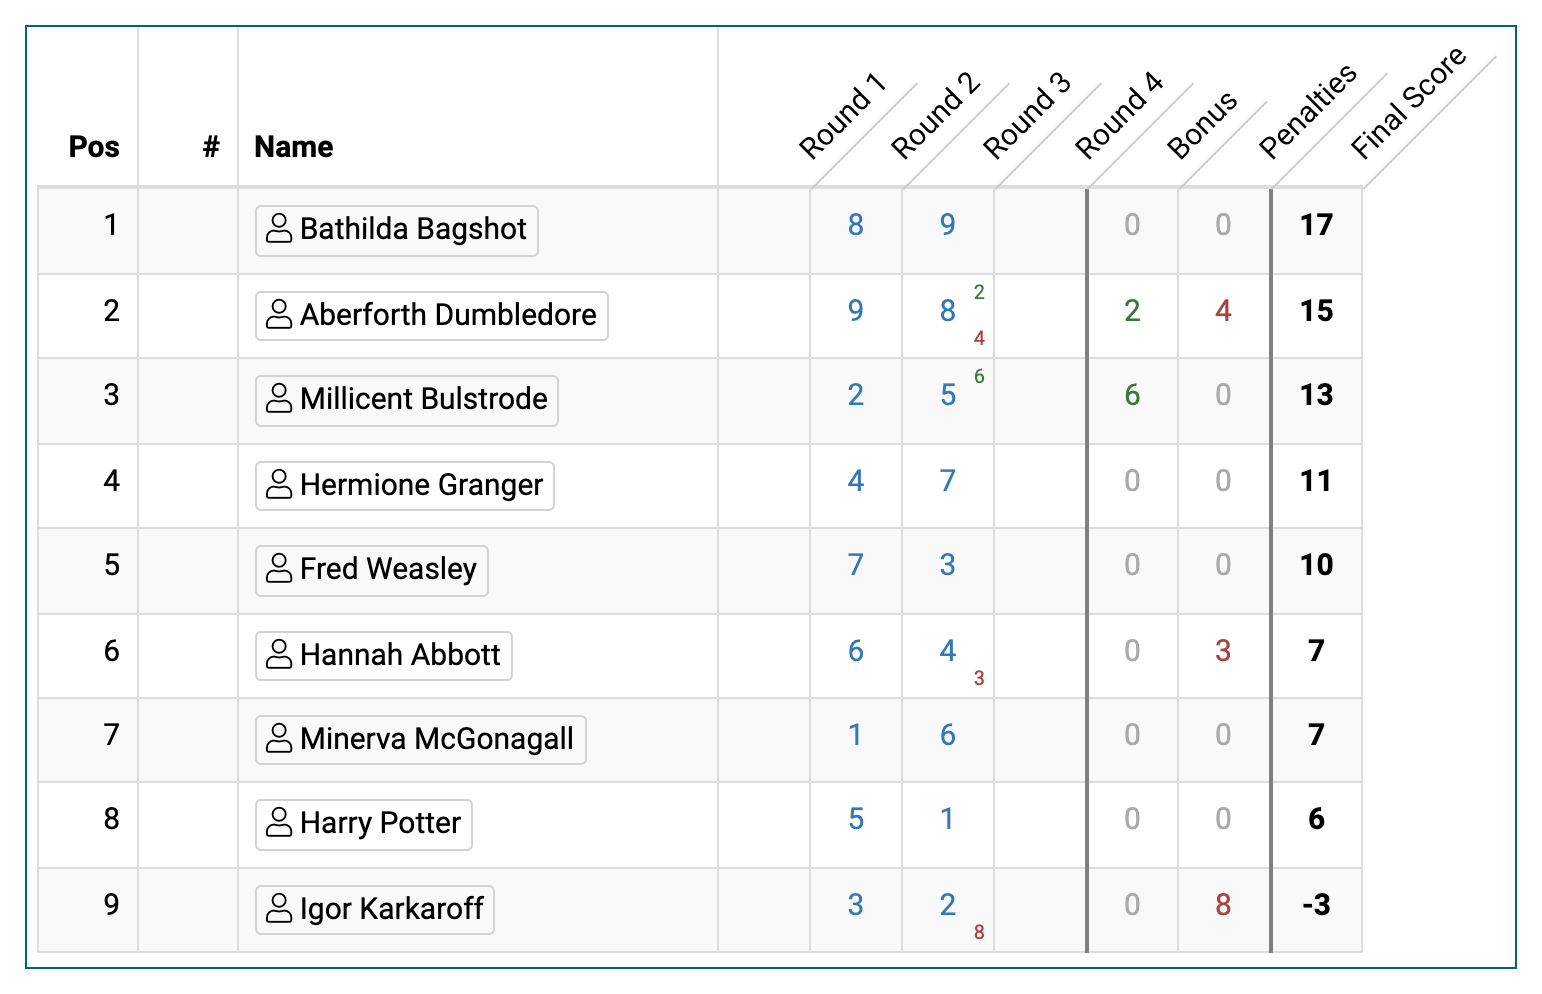Click the person icon next to Minerva McGonagall
The width and height of the screenshot is (1542, 994).
(x=279, y=739)
